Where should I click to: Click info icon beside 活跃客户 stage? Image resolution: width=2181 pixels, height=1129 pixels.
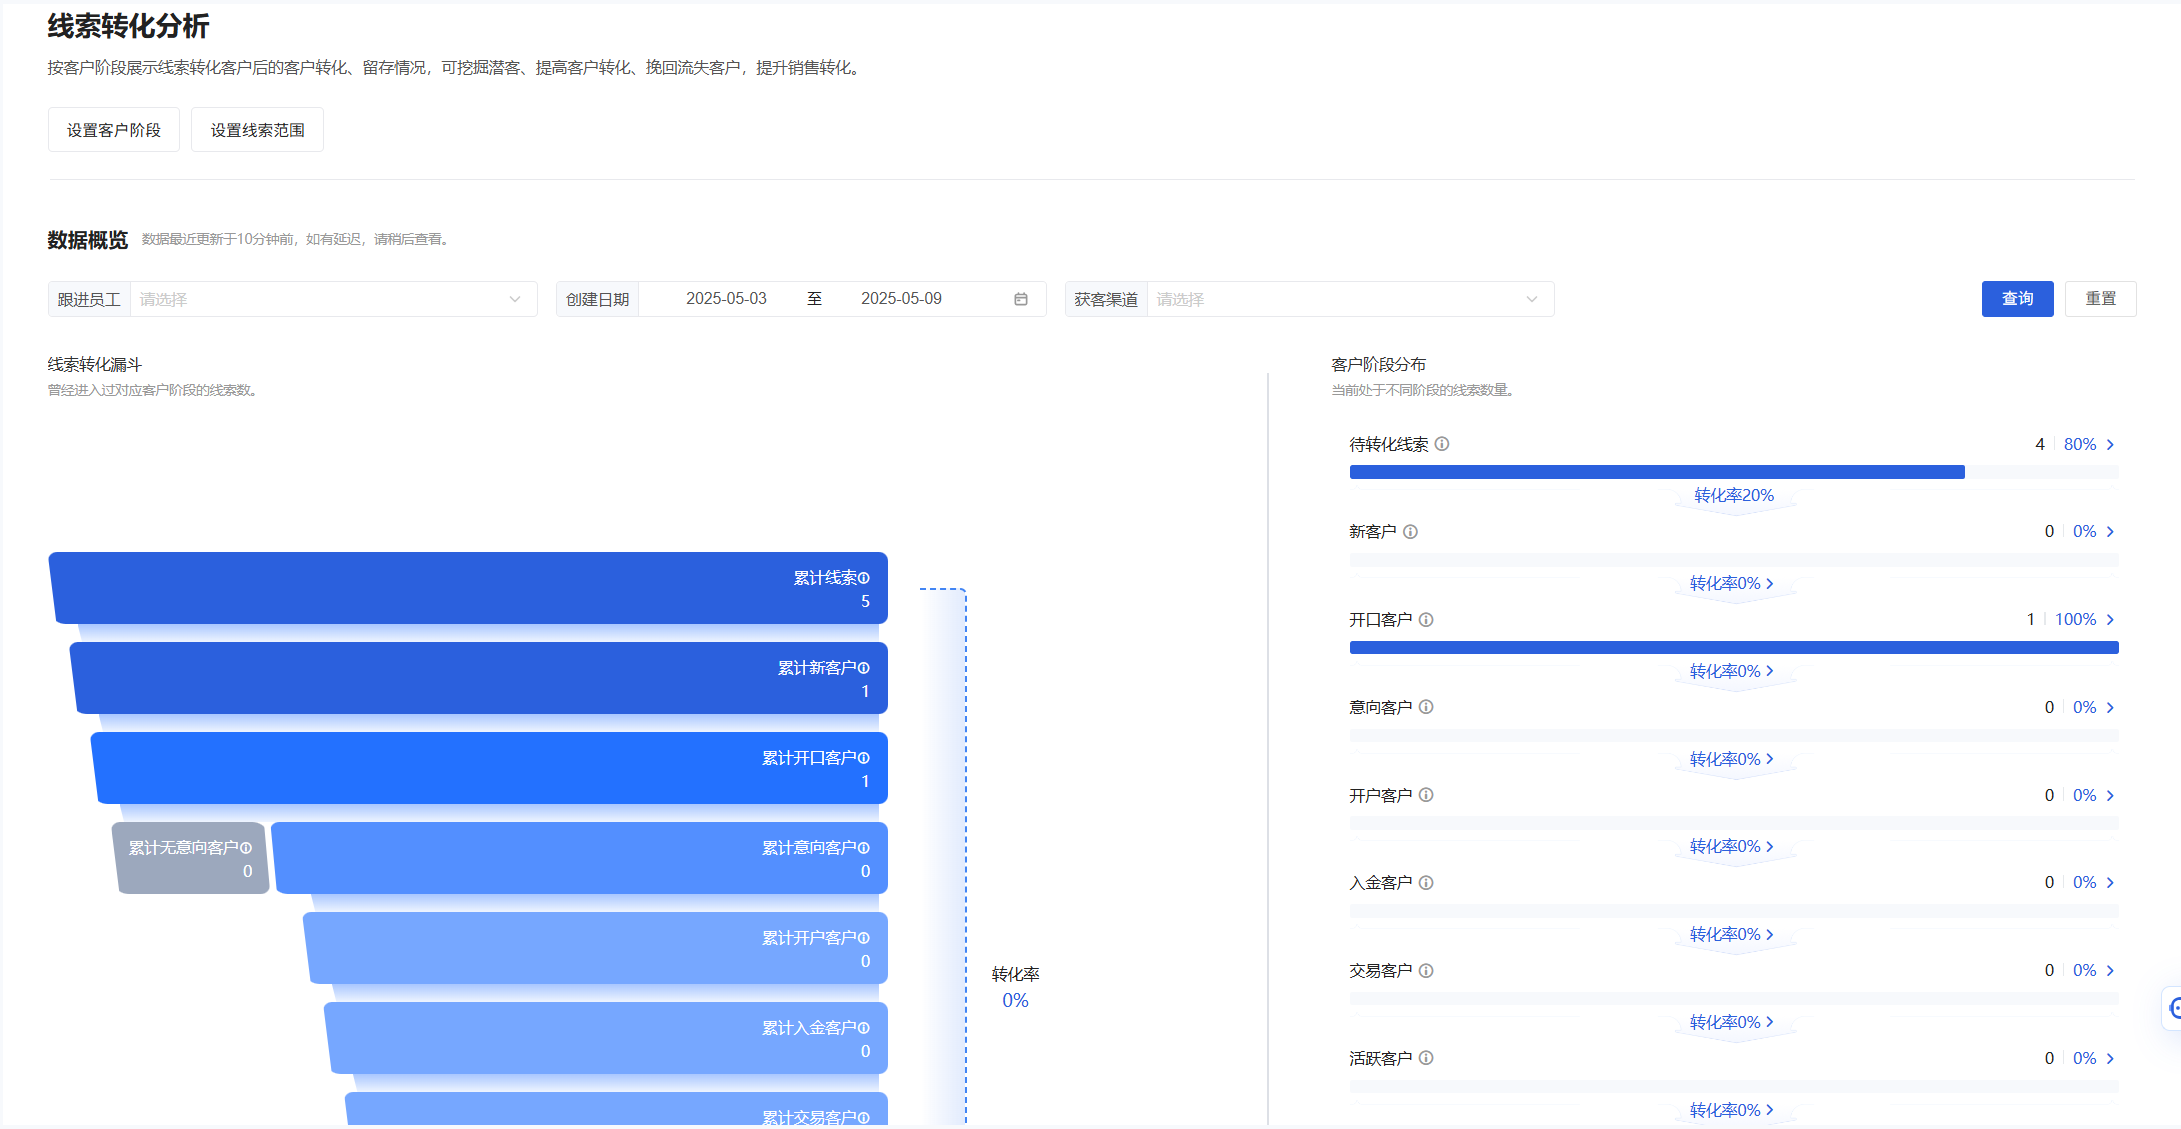click(1426, 1058)
